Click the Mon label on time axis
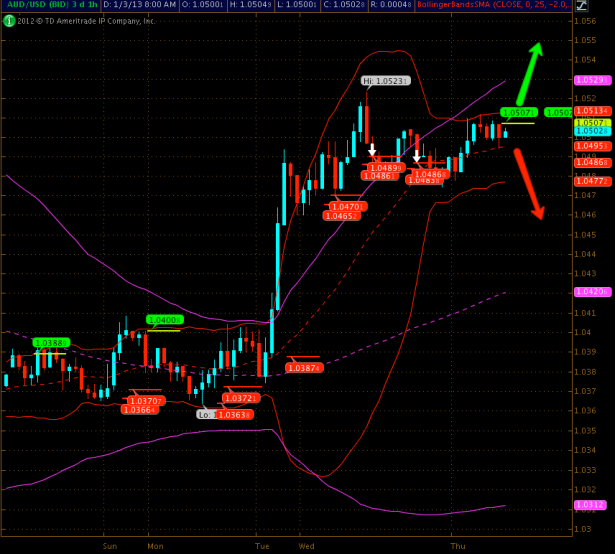Viewport: 615px width, 554px height. click(155, 546)
